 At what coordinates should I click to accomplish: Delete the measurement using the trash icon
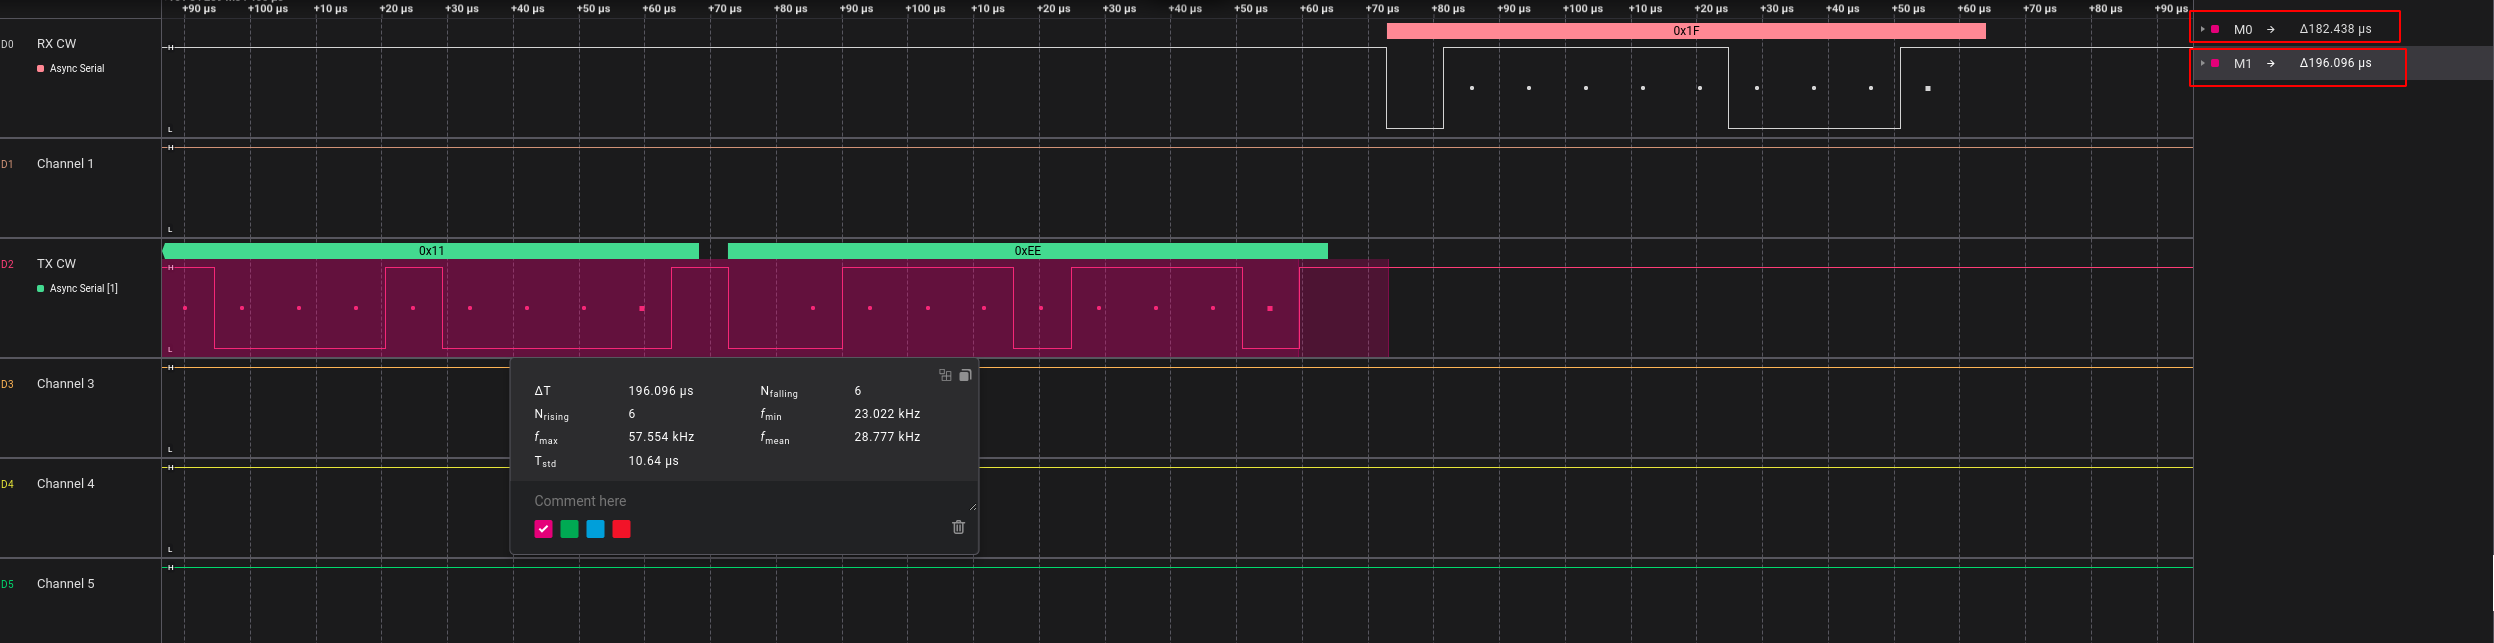pos(958,527)
